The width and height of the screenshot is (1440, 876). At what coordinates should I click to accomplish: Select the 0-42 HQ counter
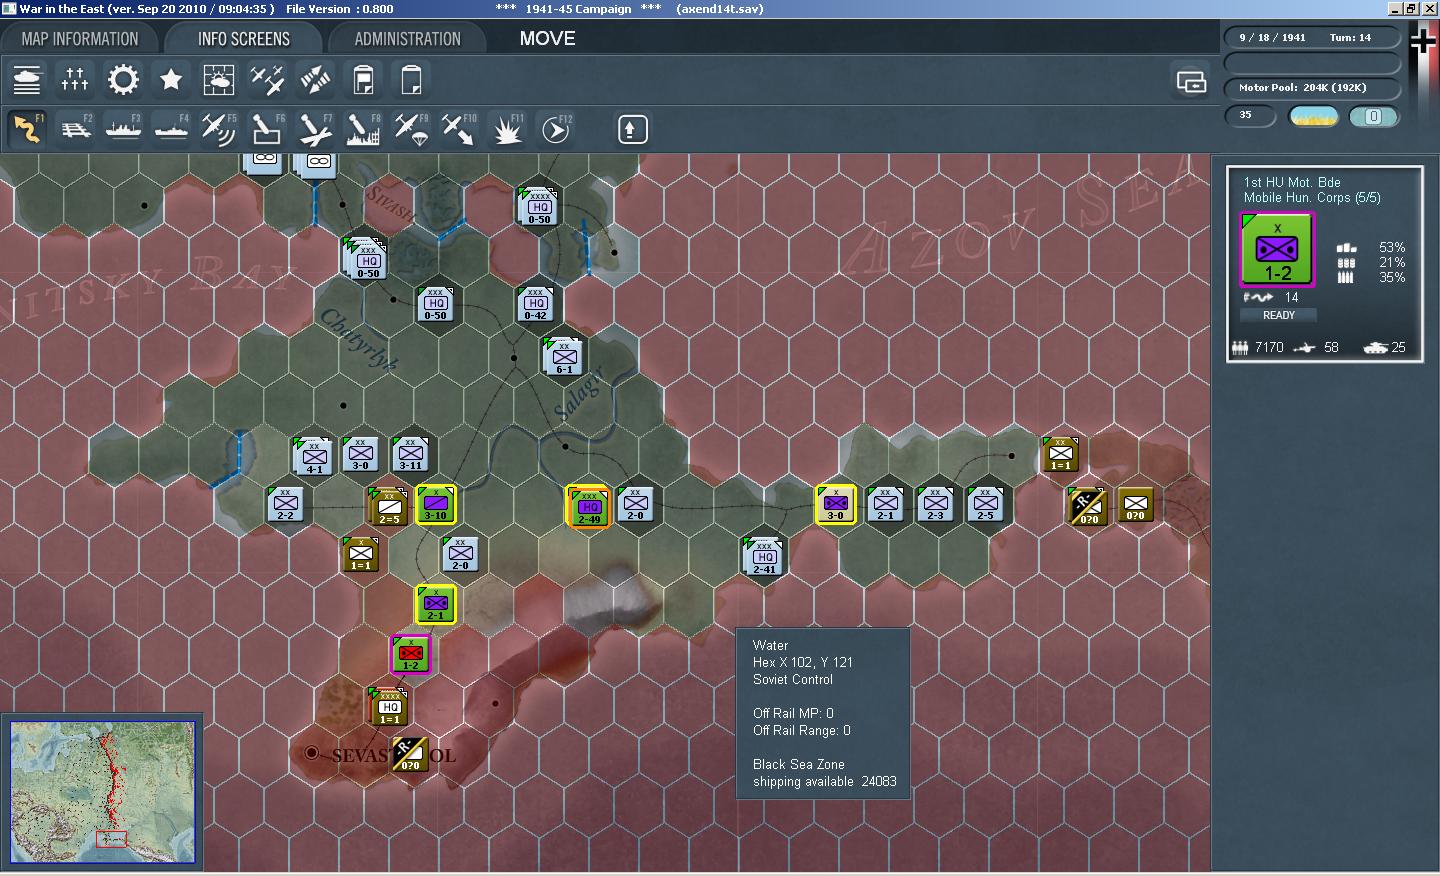[537, 303]
